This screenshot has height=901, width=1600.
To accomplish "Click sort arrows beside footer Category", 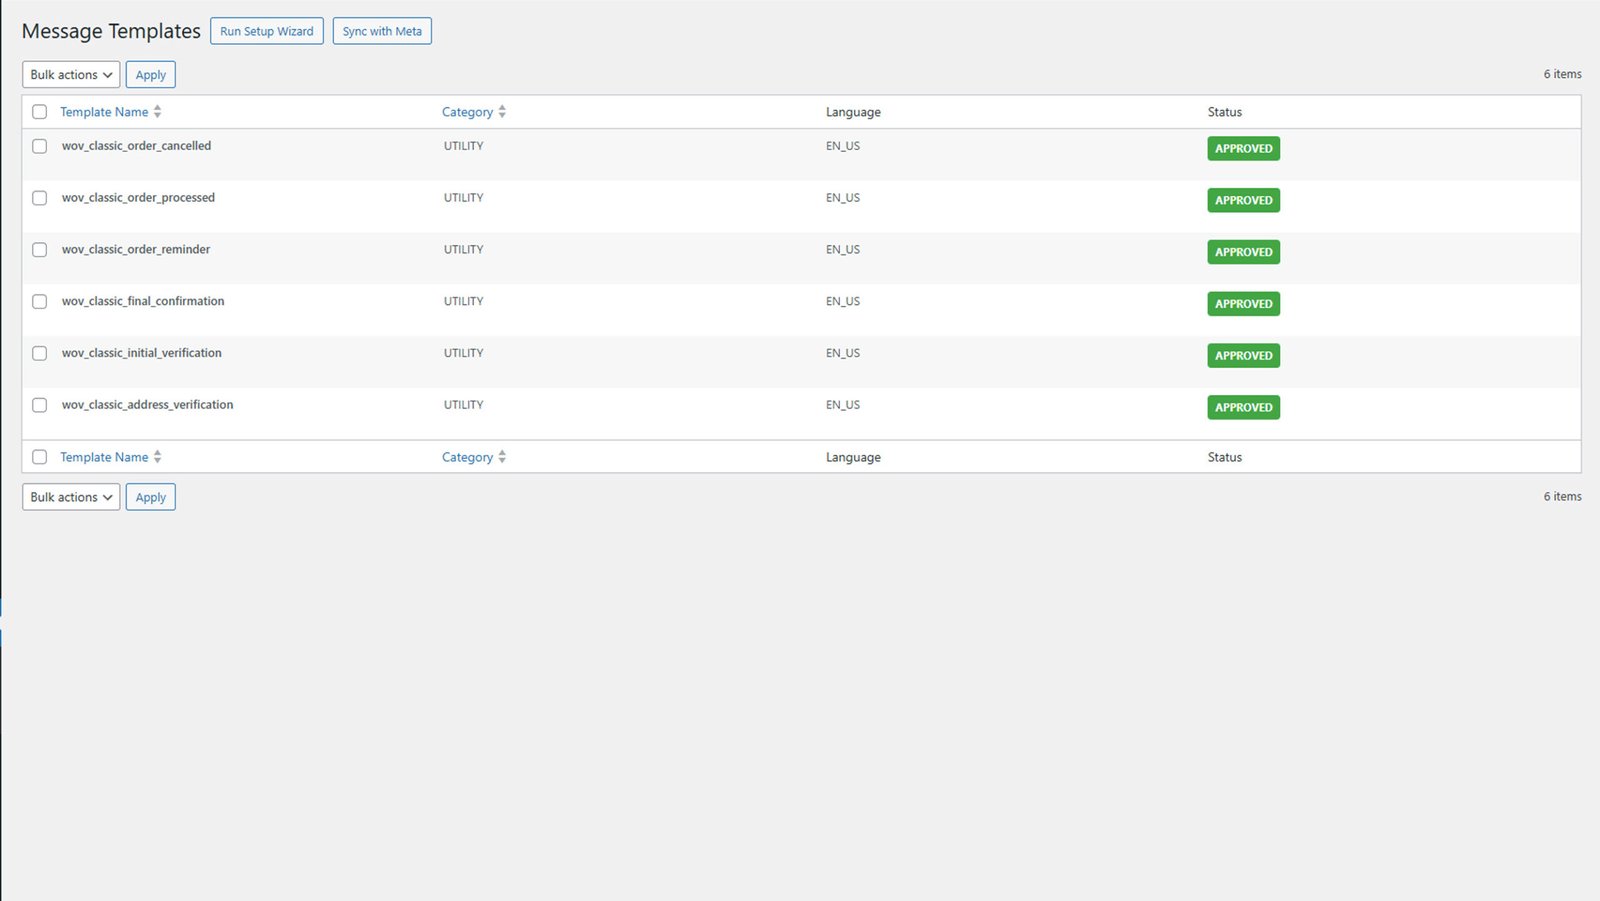I will [x=502, y=457].
